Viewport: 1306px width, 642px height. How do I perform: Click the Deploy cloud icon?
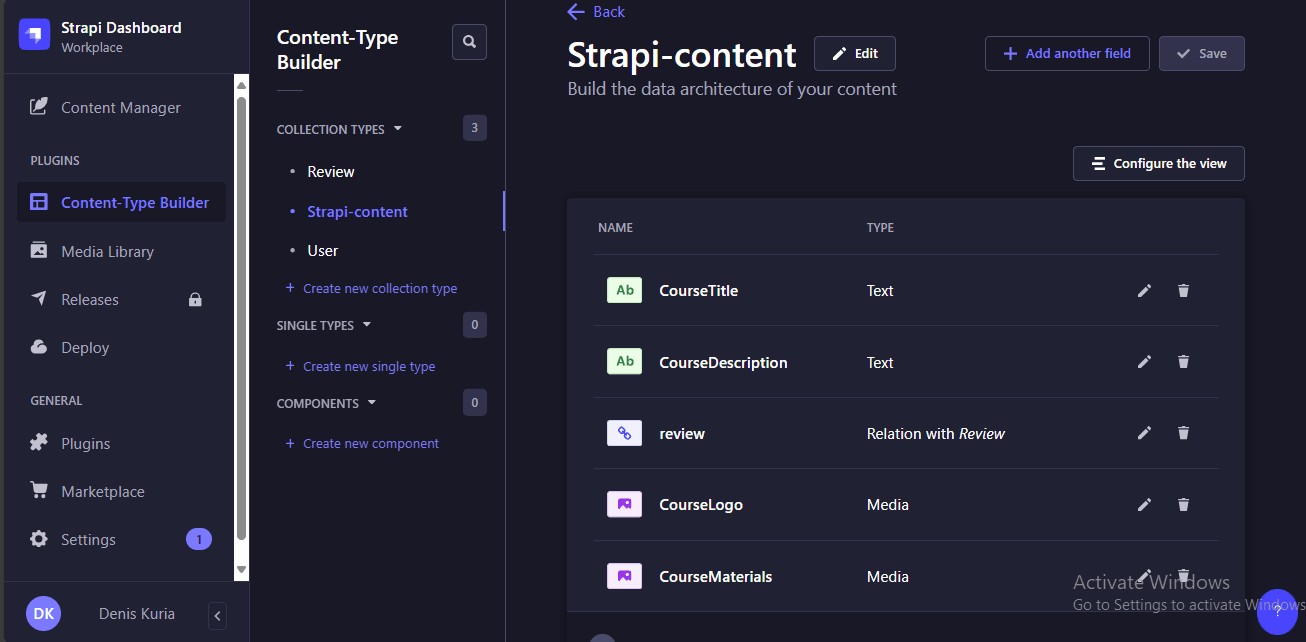[x=39, y=347]
